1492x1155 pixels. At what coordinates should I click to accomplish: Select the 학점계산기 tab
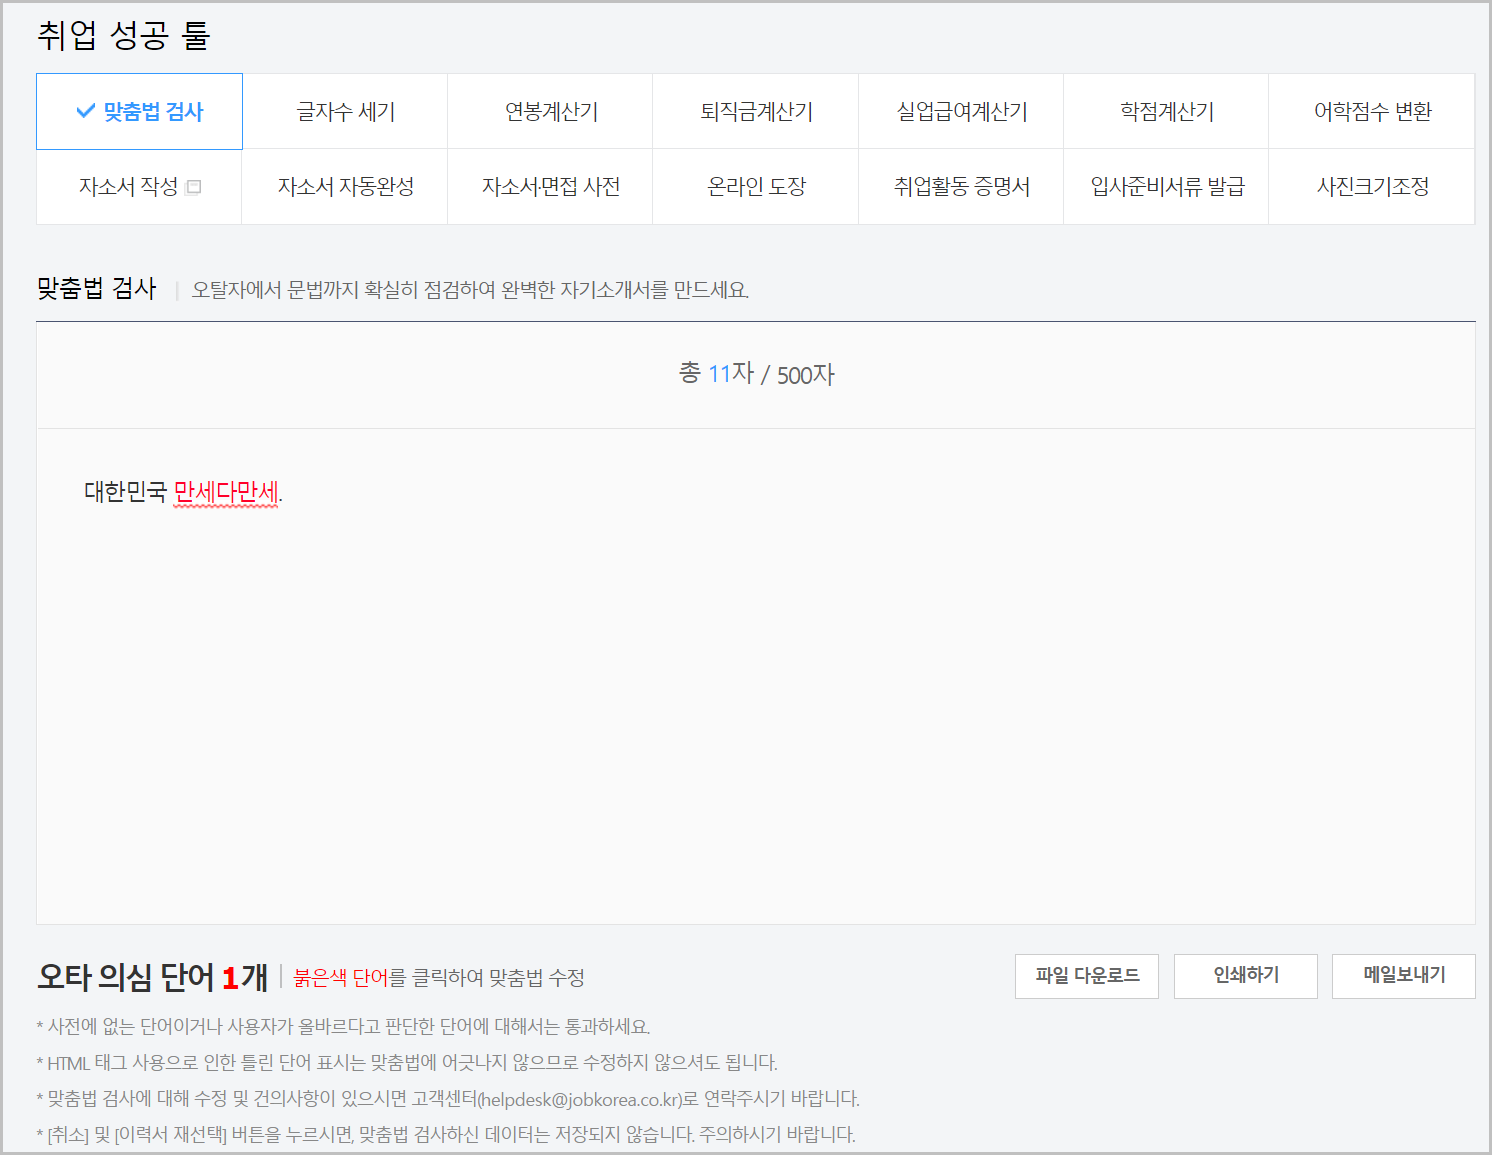tap(1166, 112)
